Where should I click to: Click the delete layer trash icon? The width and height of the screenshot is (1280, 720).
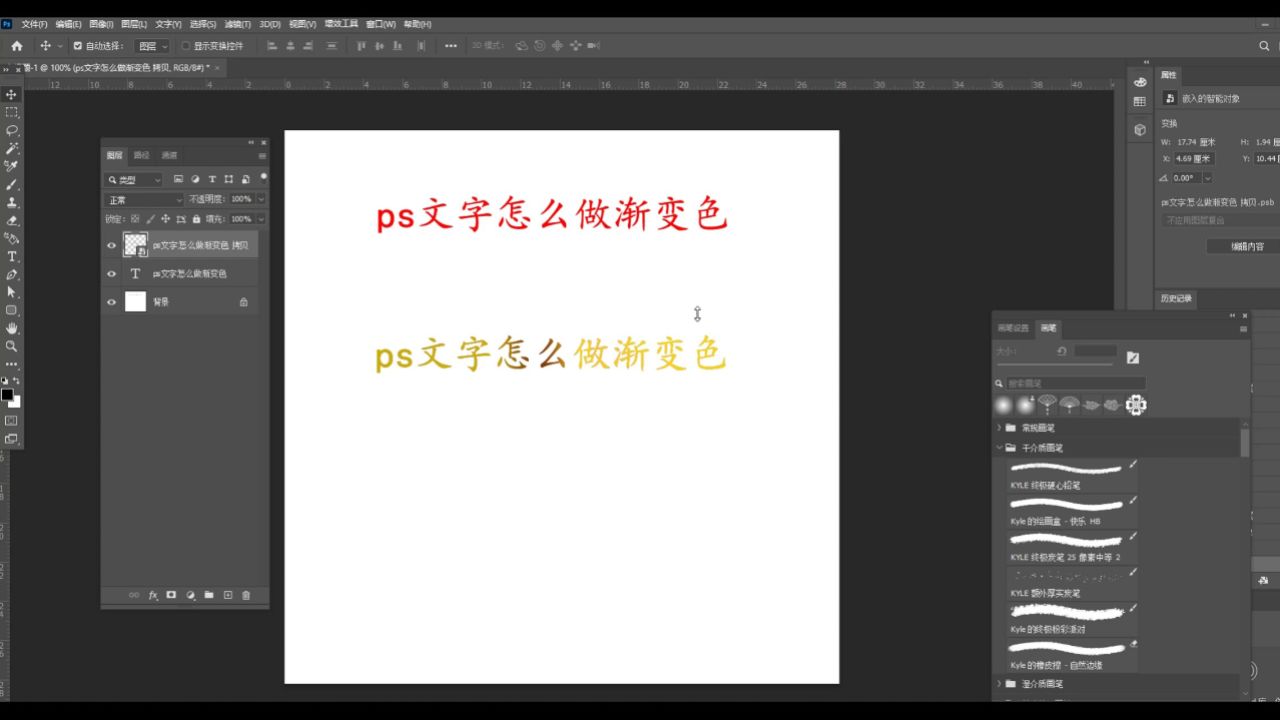(x=245, y=595)
